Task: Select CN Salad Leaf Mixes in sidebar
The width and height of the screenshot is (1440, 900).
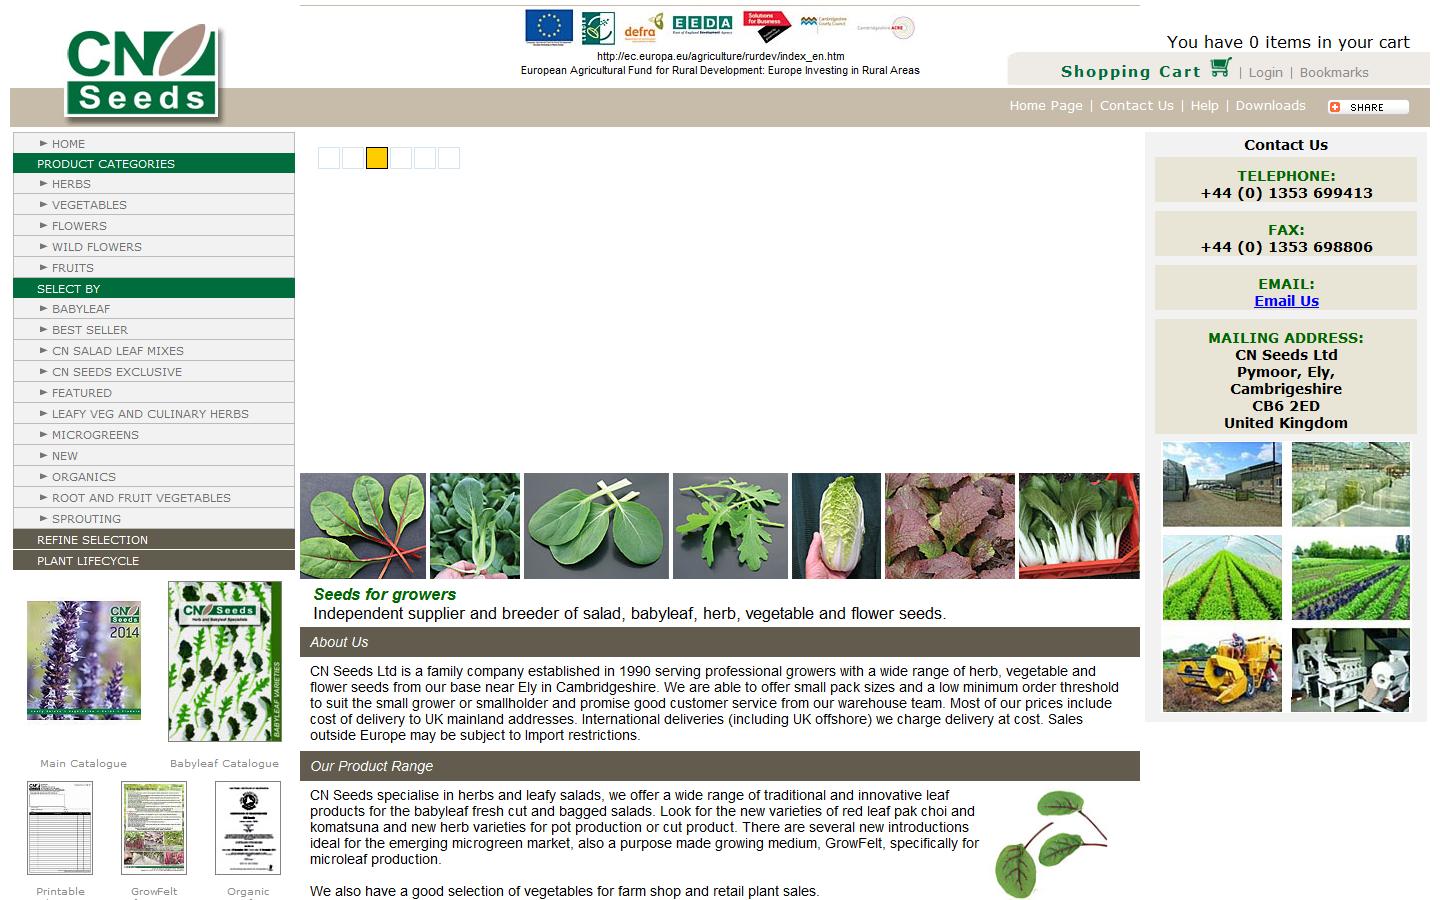Action: 117,351
